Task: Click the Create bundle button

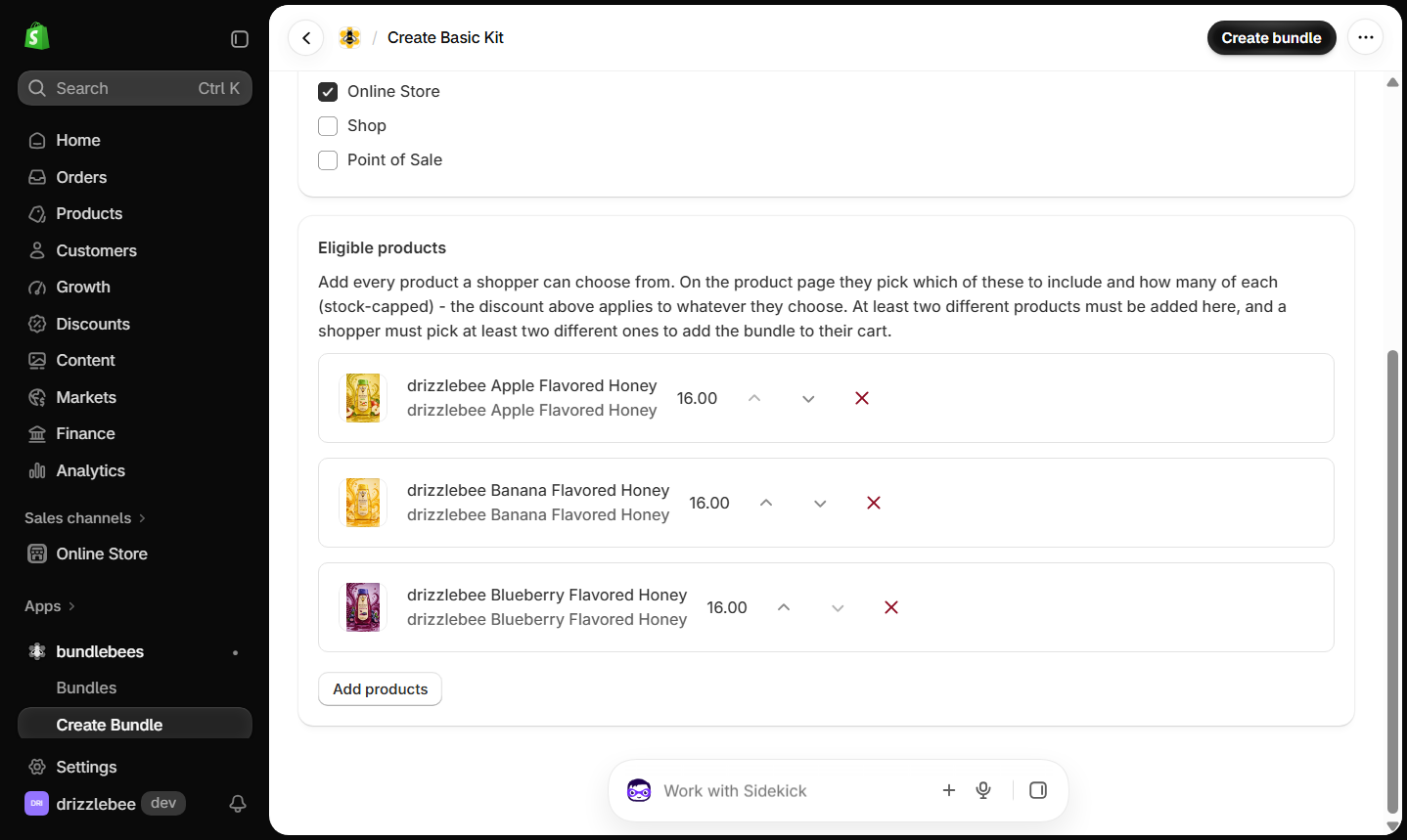Action: coord(1271,38)
